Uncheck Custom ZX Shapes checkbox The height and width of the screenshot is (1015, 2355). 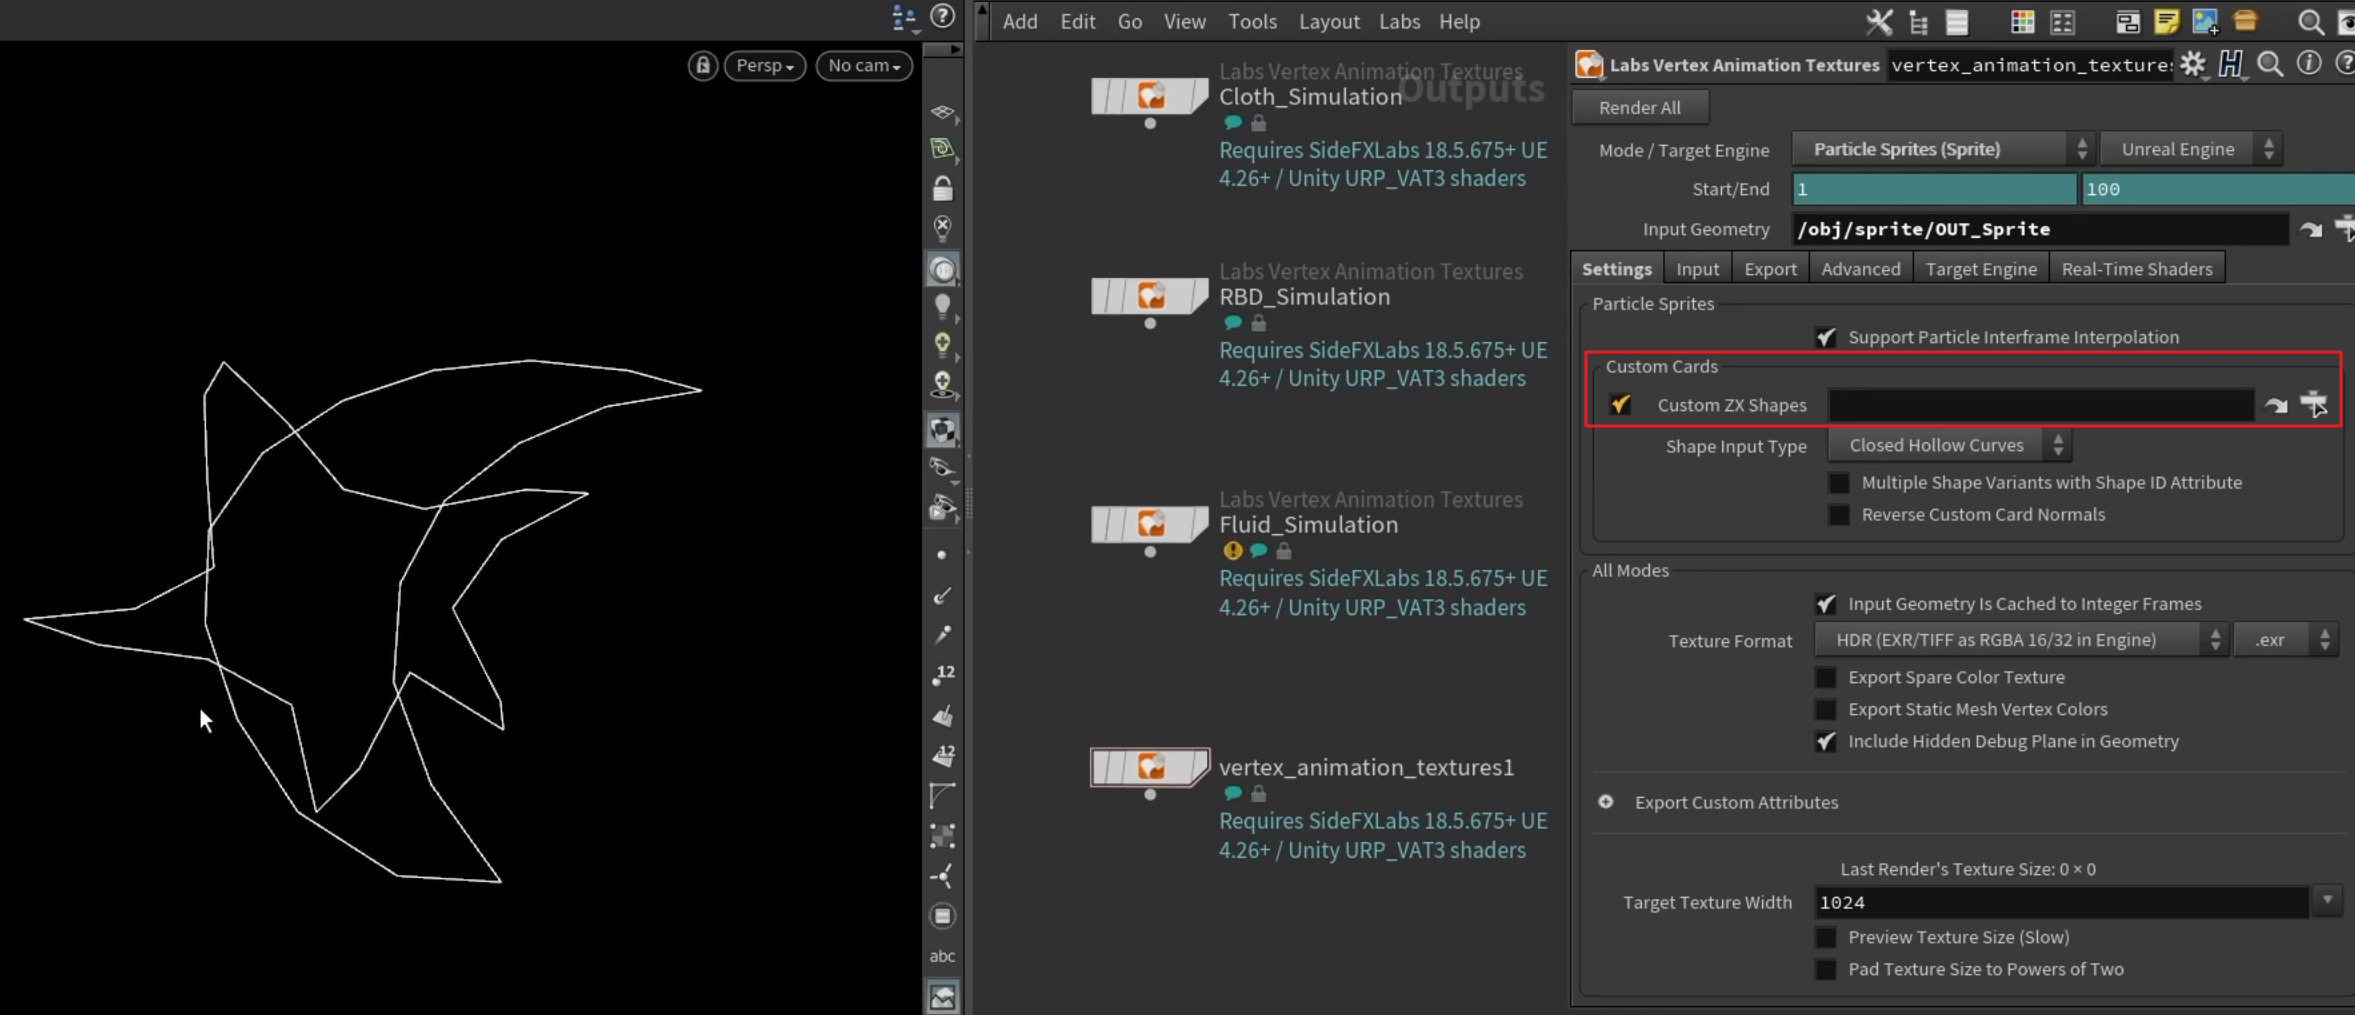coord(1620,404)
